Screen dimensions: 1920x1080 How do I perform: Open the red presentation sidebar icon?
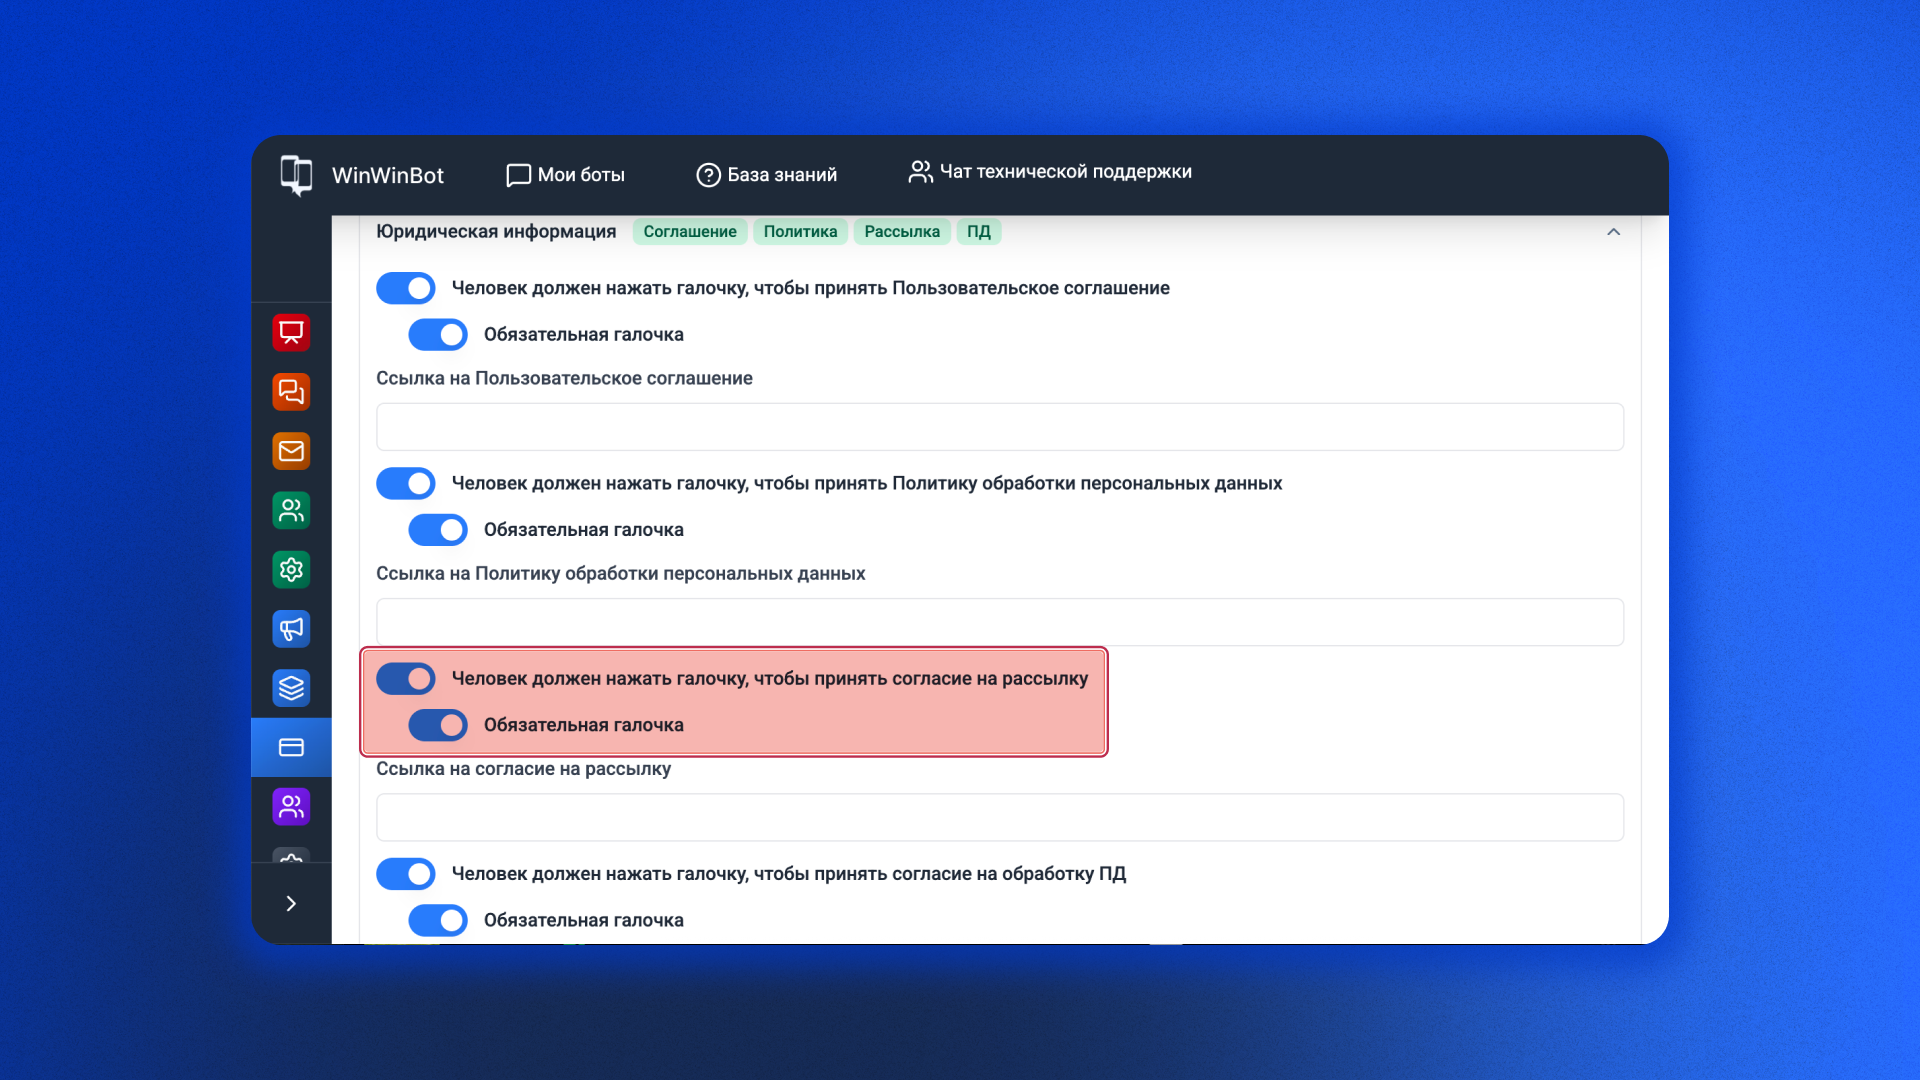pyautogui.click(x=291, y=333)
